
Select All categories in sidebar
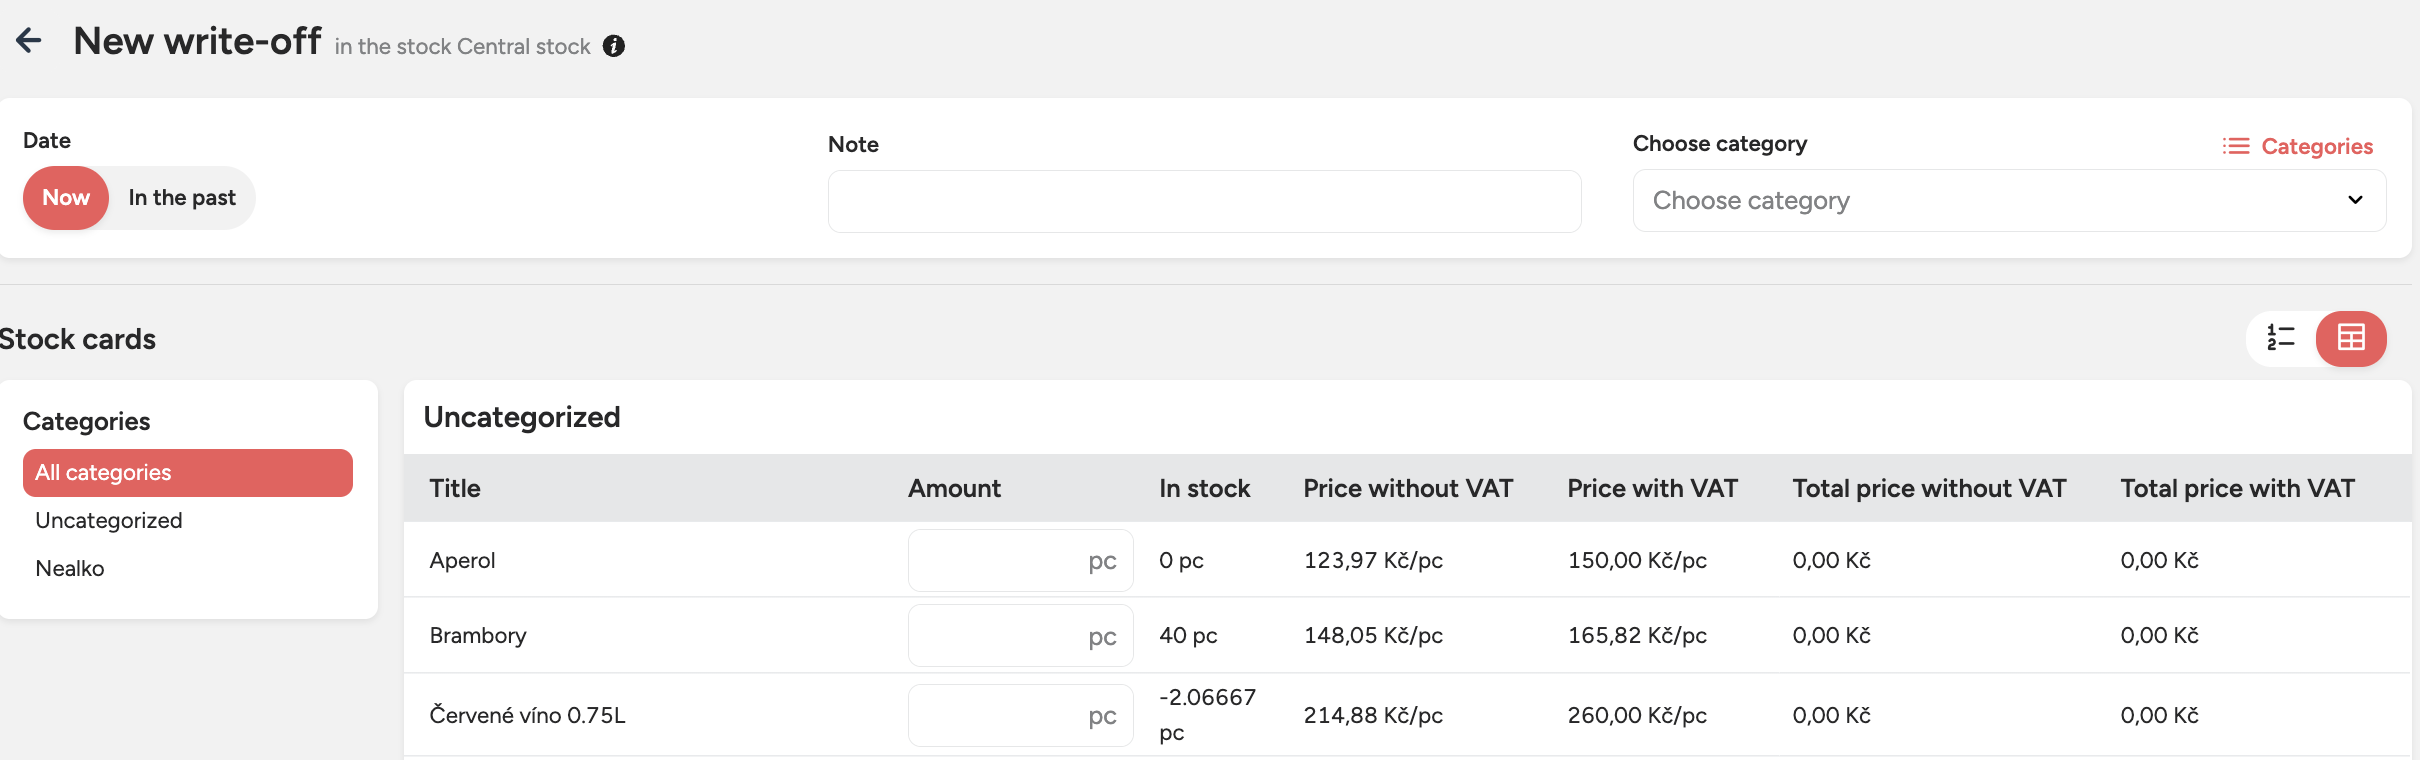[x=187, y=473]
